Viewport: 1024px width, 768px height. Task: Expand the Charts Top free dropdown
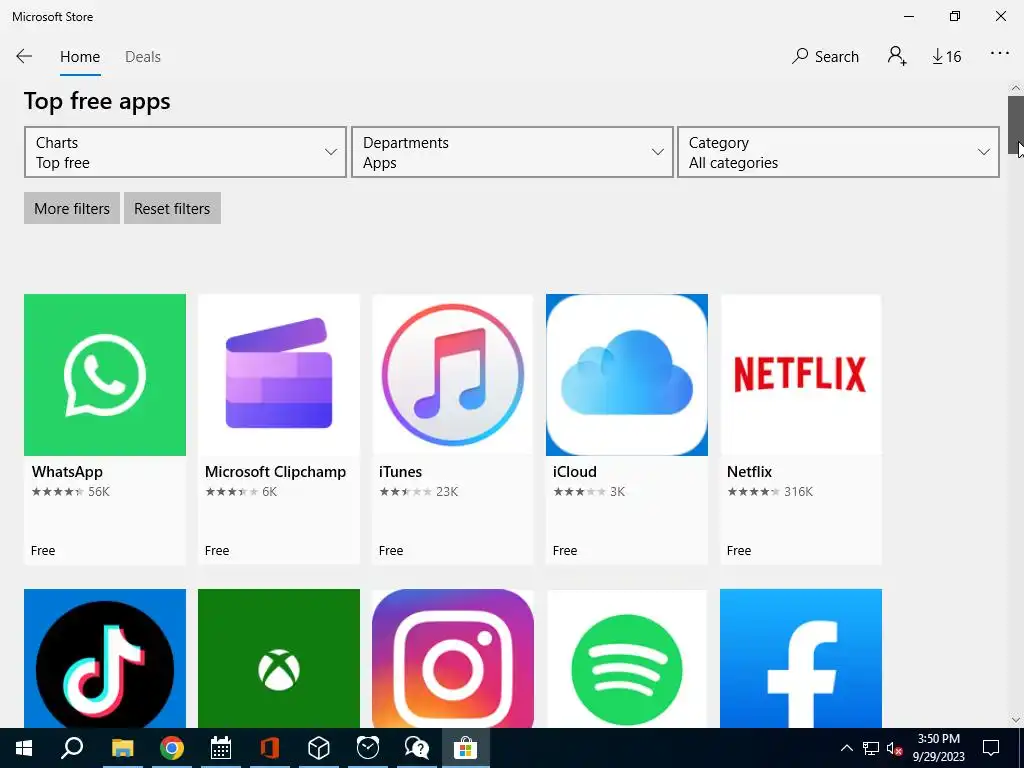tap(185, 152)
